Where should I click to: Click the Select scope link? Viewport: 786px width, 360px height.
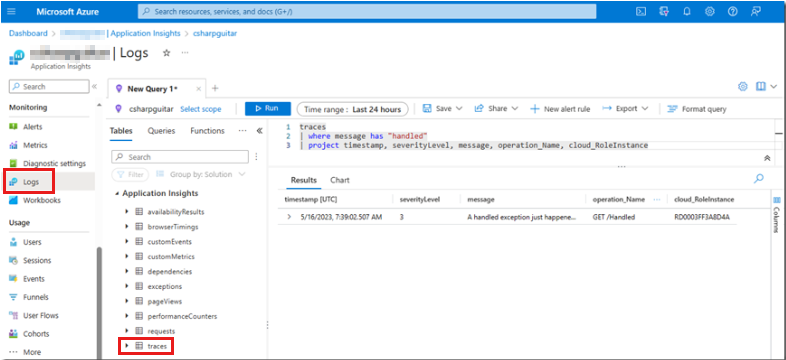pos(201,109)
